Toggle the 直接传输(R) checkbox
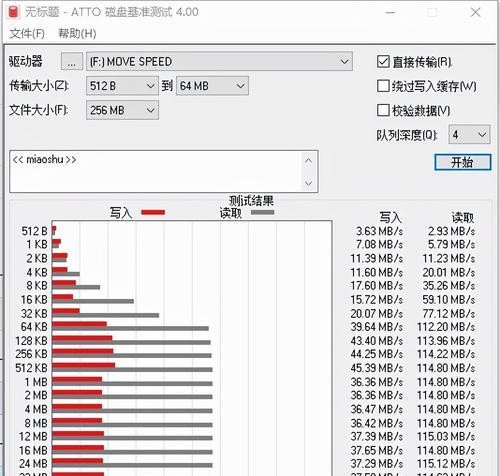The image size is (500, 476). point(383,62)
